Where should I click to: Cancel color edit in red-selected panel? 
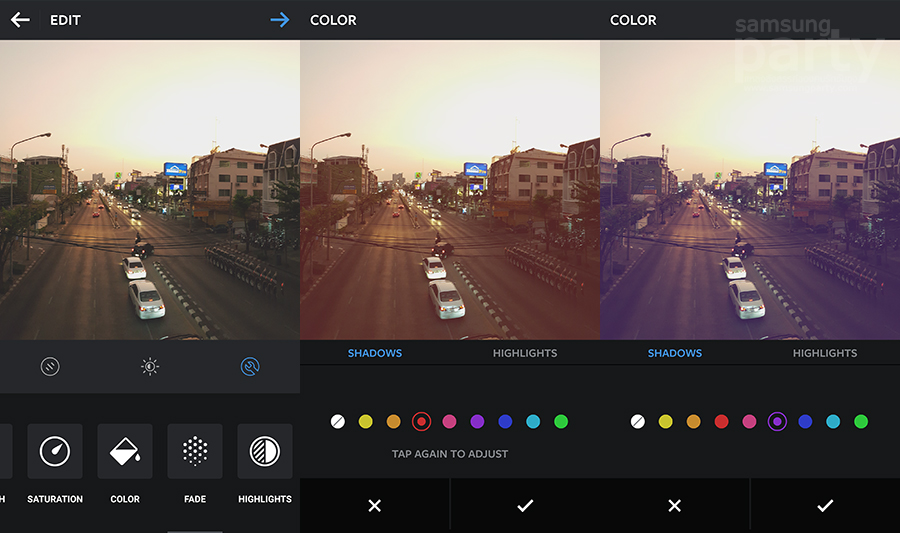(375, 506)
